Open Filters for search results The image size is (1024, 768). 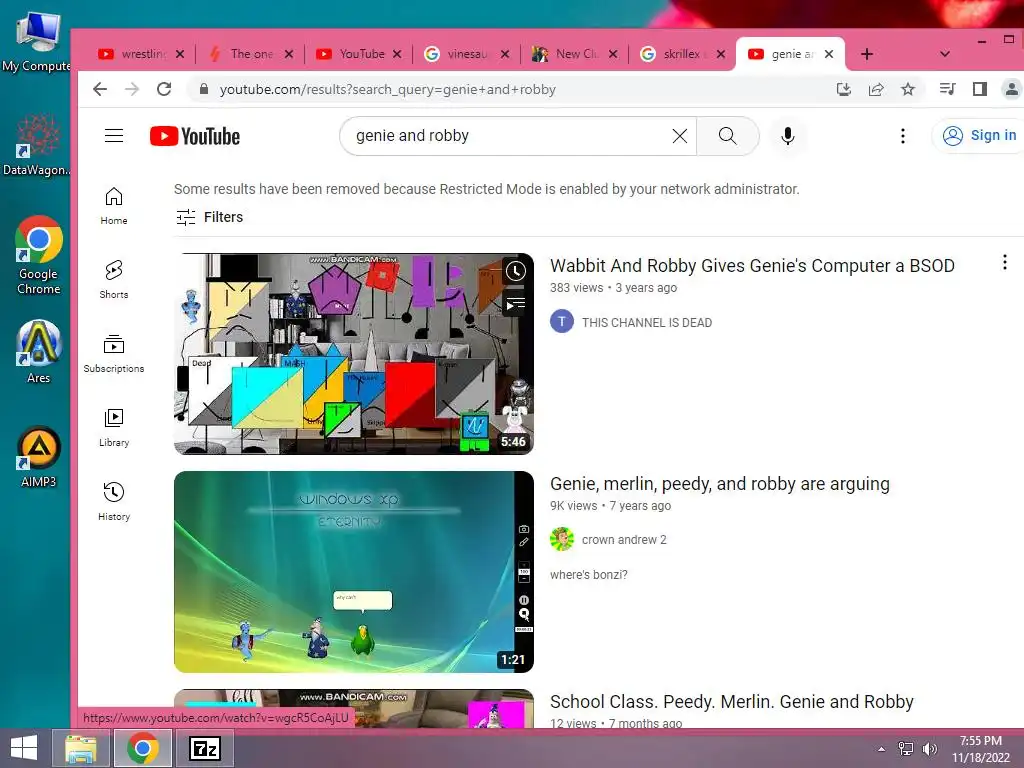pyautogui.click(x=210, y=217)
